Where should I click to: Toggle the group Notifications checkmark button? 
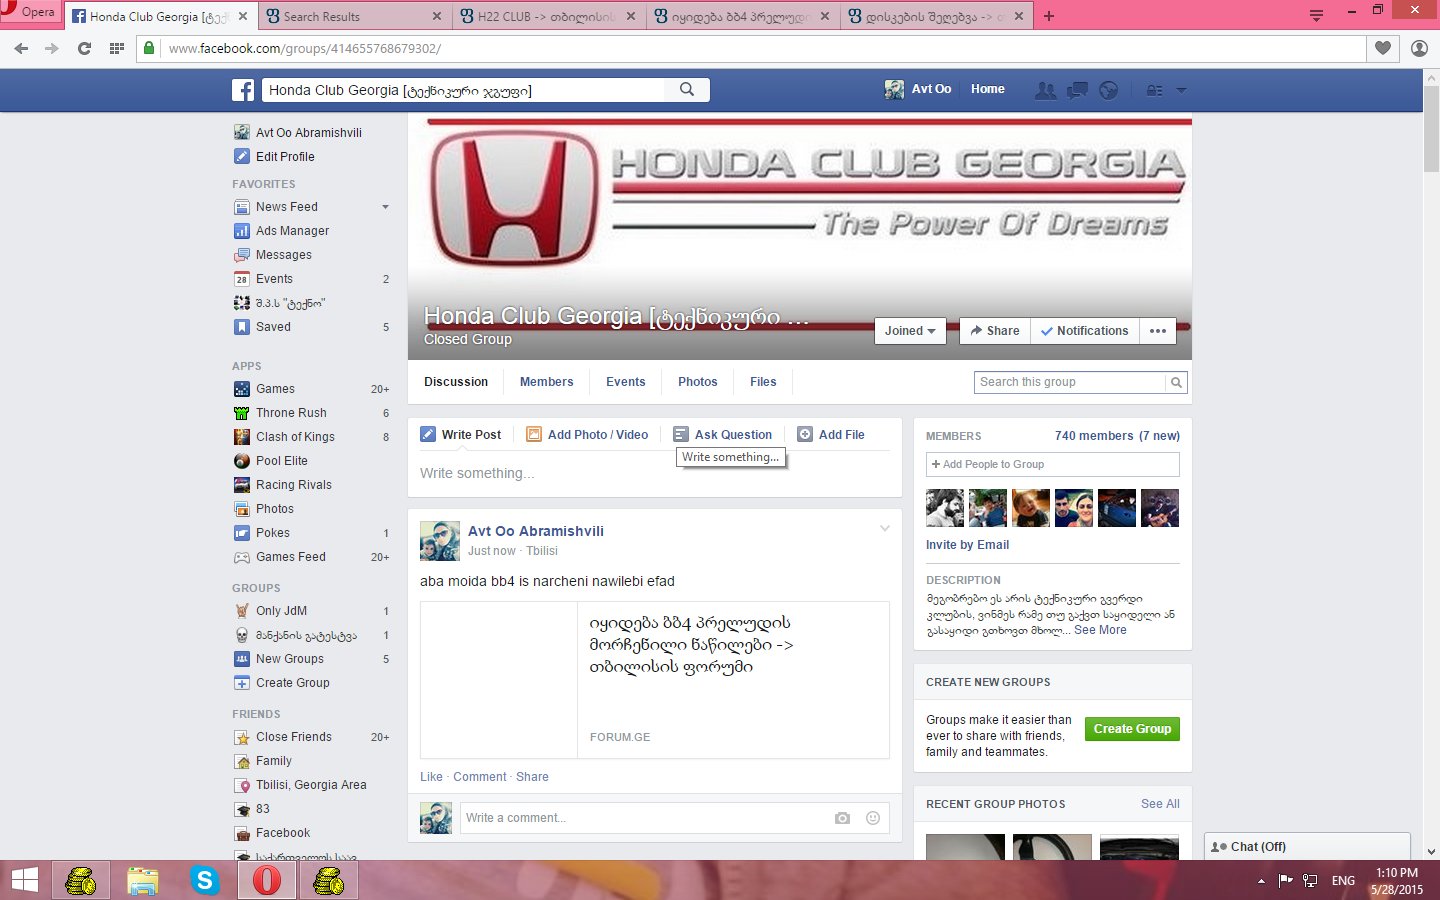pos(1084,331)
